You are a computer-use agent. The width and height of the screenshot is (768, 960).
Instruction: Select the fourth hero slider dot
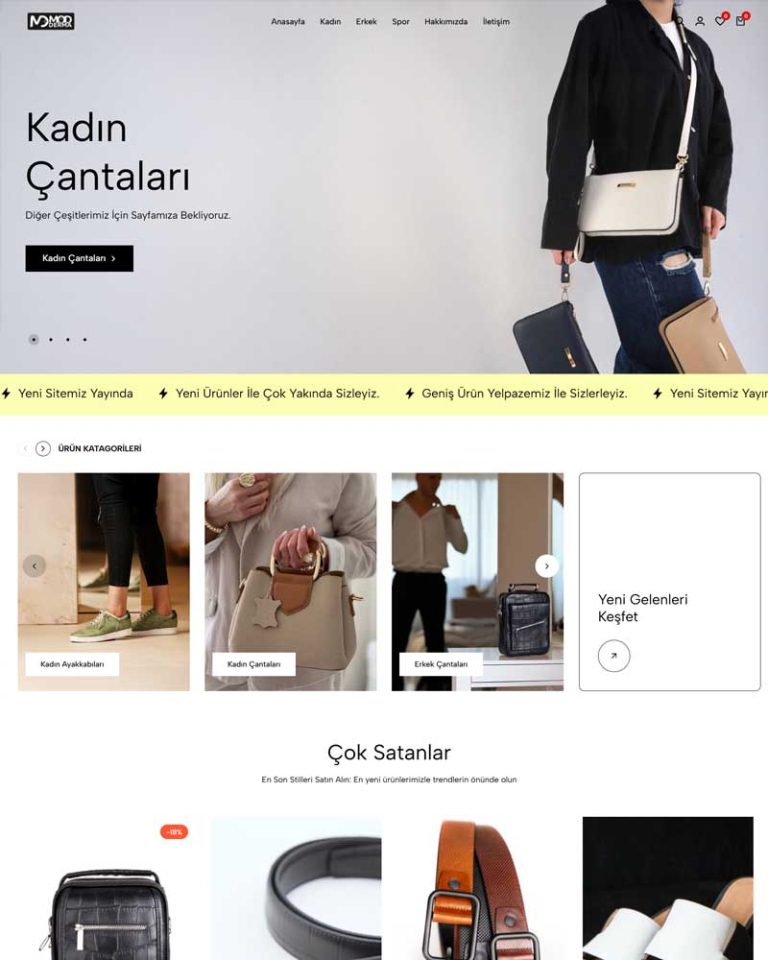(x=85, y=339)
